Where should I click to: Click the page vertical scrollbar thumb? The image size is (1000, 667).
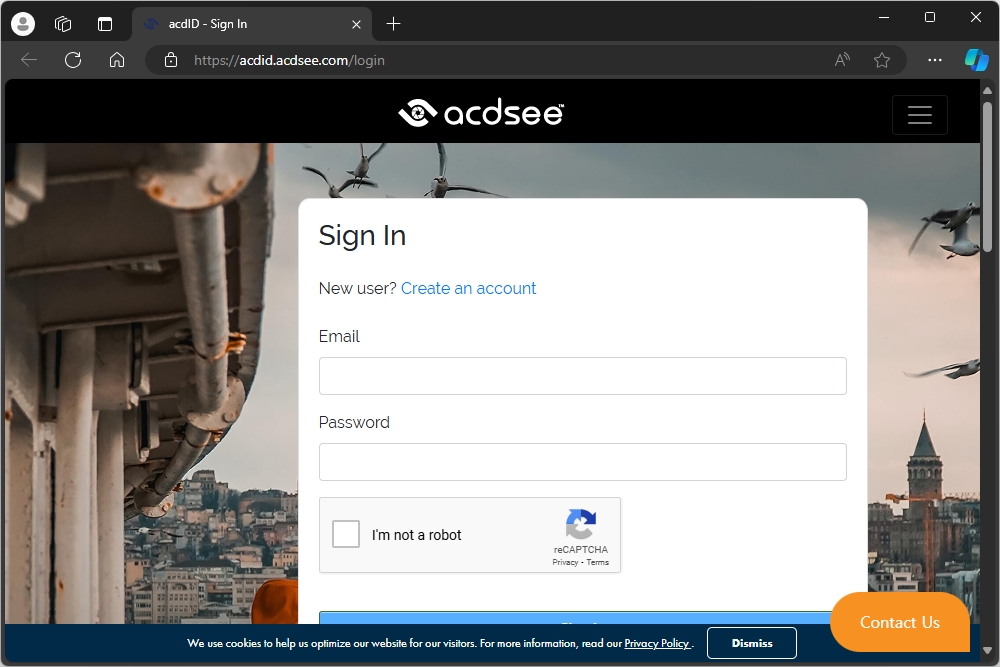(x=987, y=176)
